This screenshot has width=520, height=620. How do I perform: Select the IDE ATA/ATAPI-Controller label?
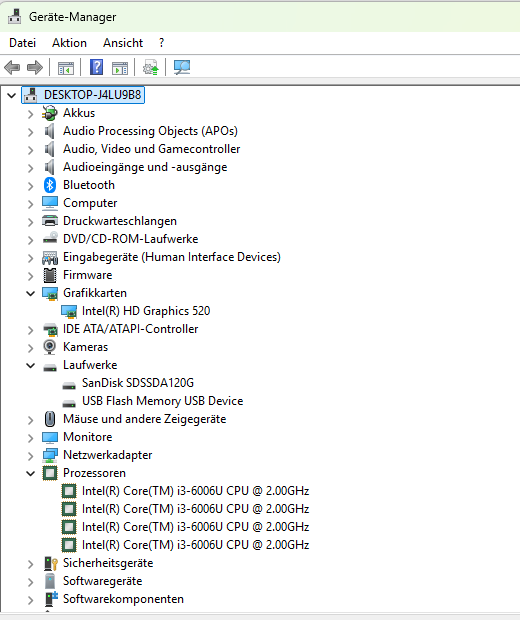[130, 329]
